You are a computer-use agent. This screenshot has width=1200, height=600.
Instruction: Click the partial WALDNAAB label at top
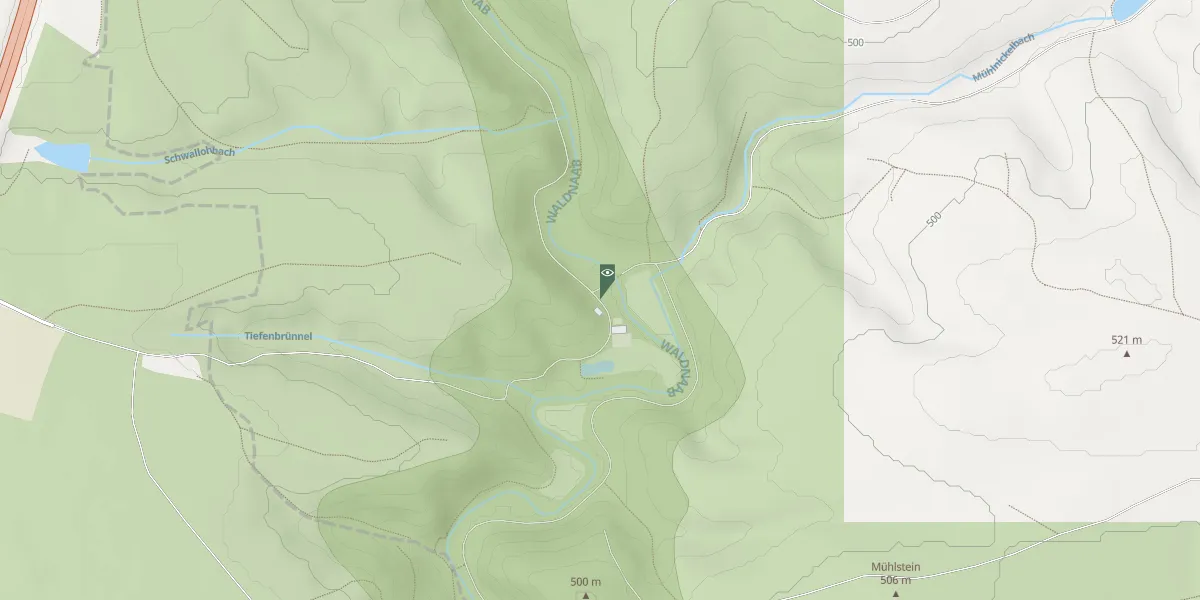pyautogui.click(x=480, y=8)
